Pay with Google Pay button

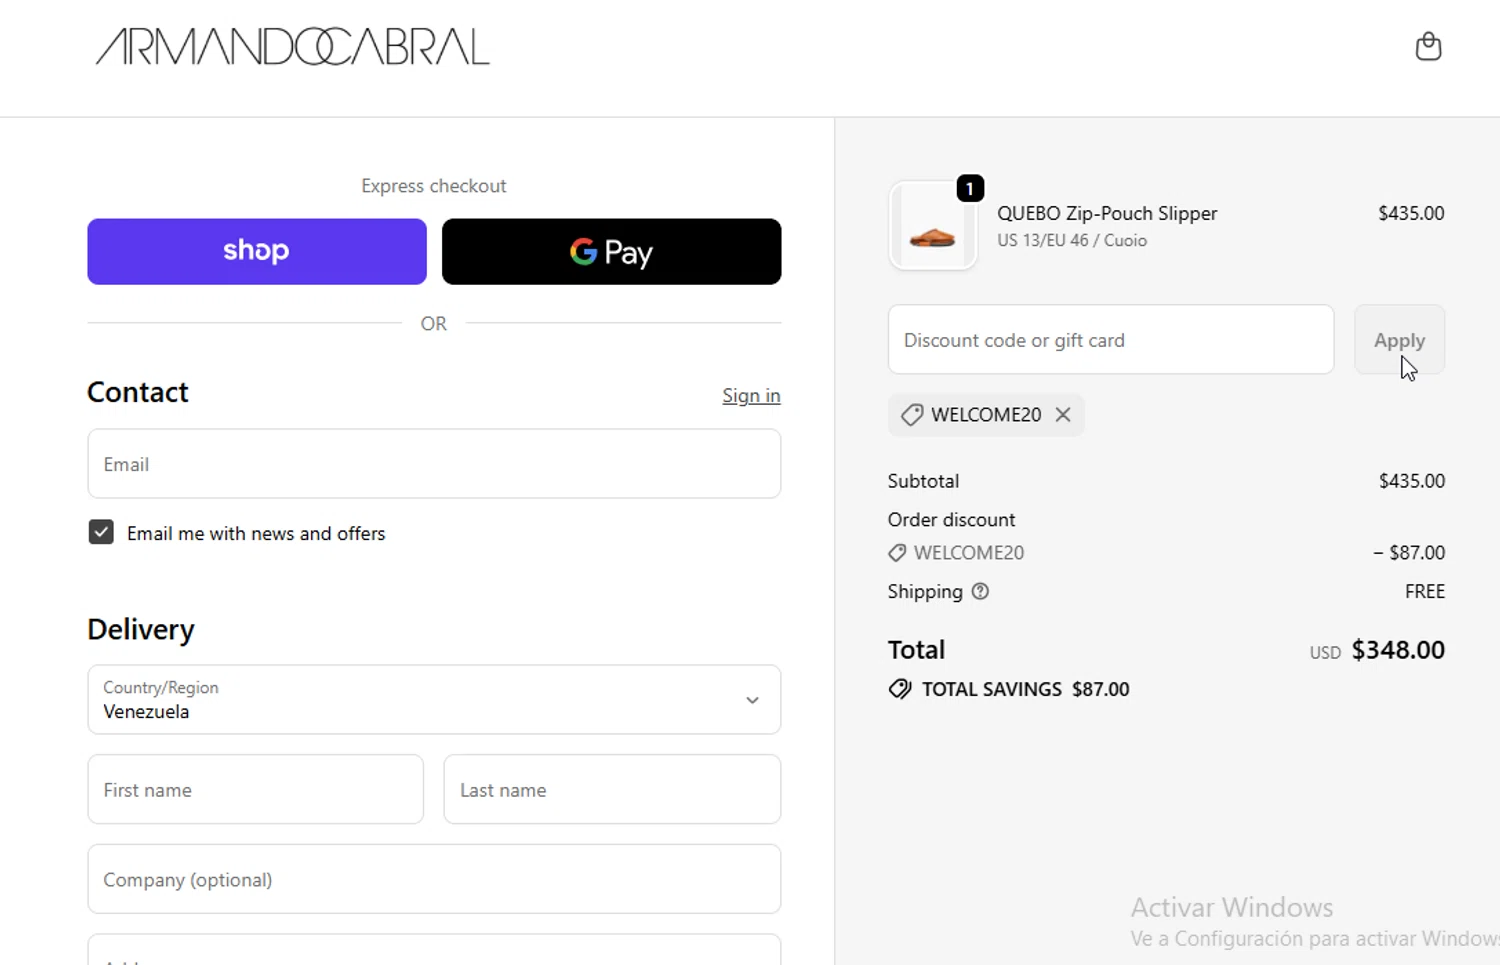611,251
